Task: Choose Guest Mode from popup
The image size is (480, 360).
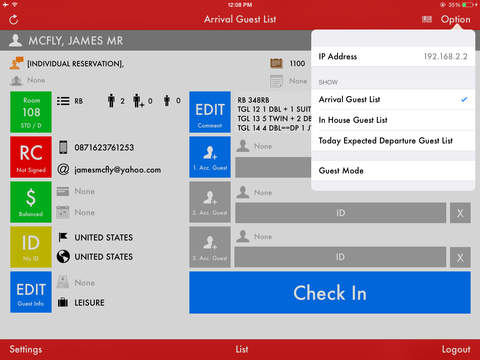Action: (393, 171)
